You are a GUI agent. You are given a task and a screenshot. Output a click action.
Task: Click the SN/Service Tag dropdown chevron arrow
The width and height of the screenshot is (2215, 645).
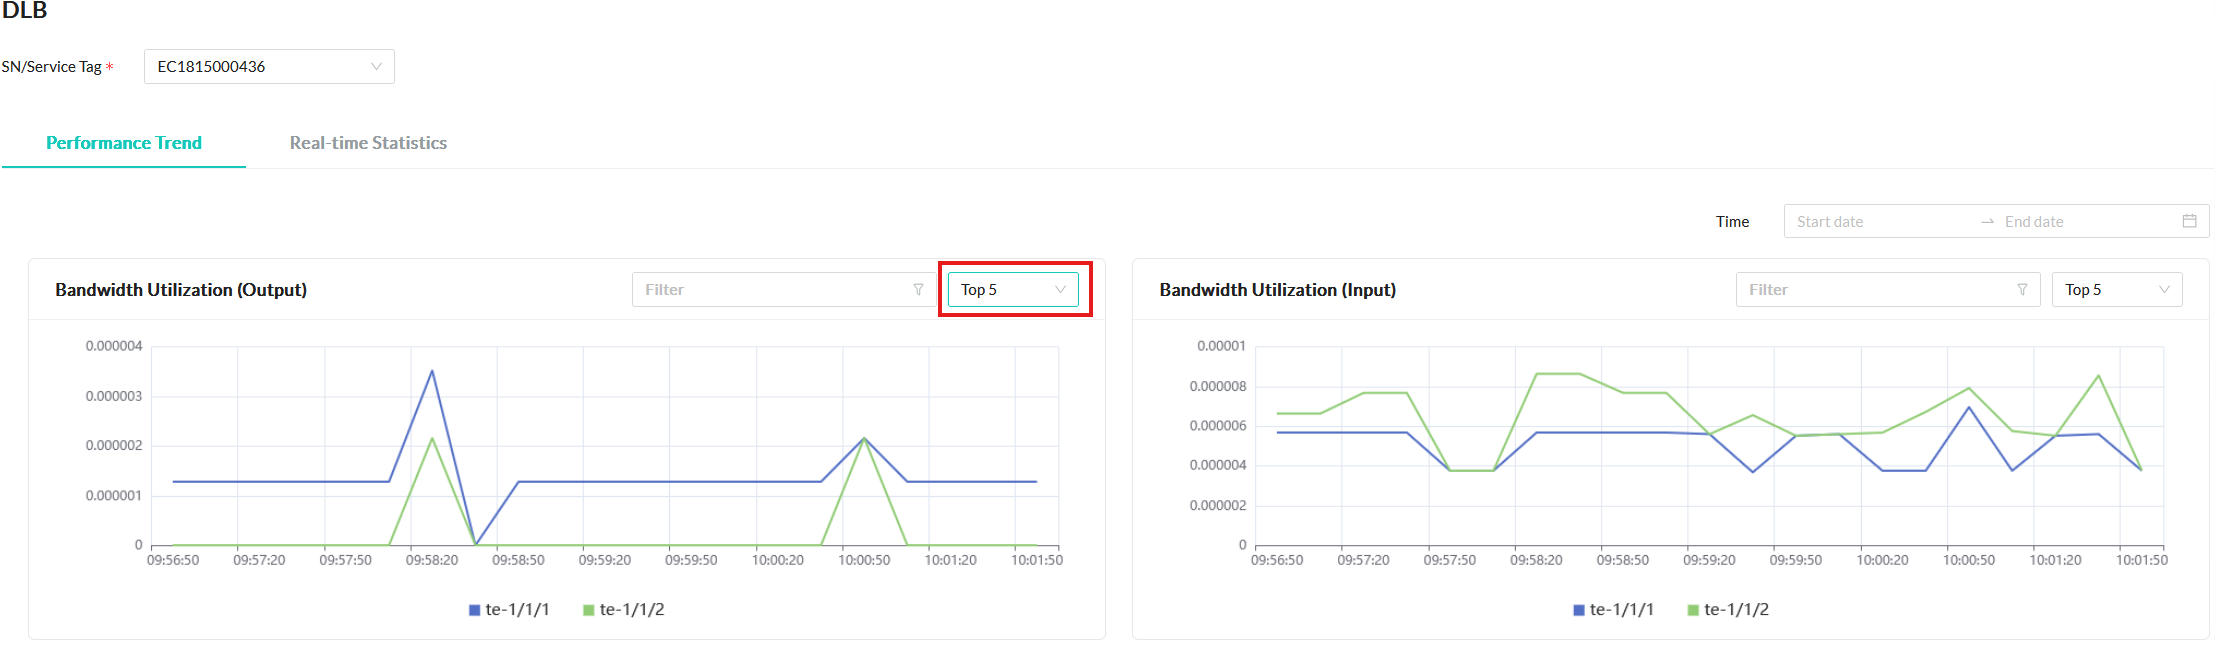(376, 67)
